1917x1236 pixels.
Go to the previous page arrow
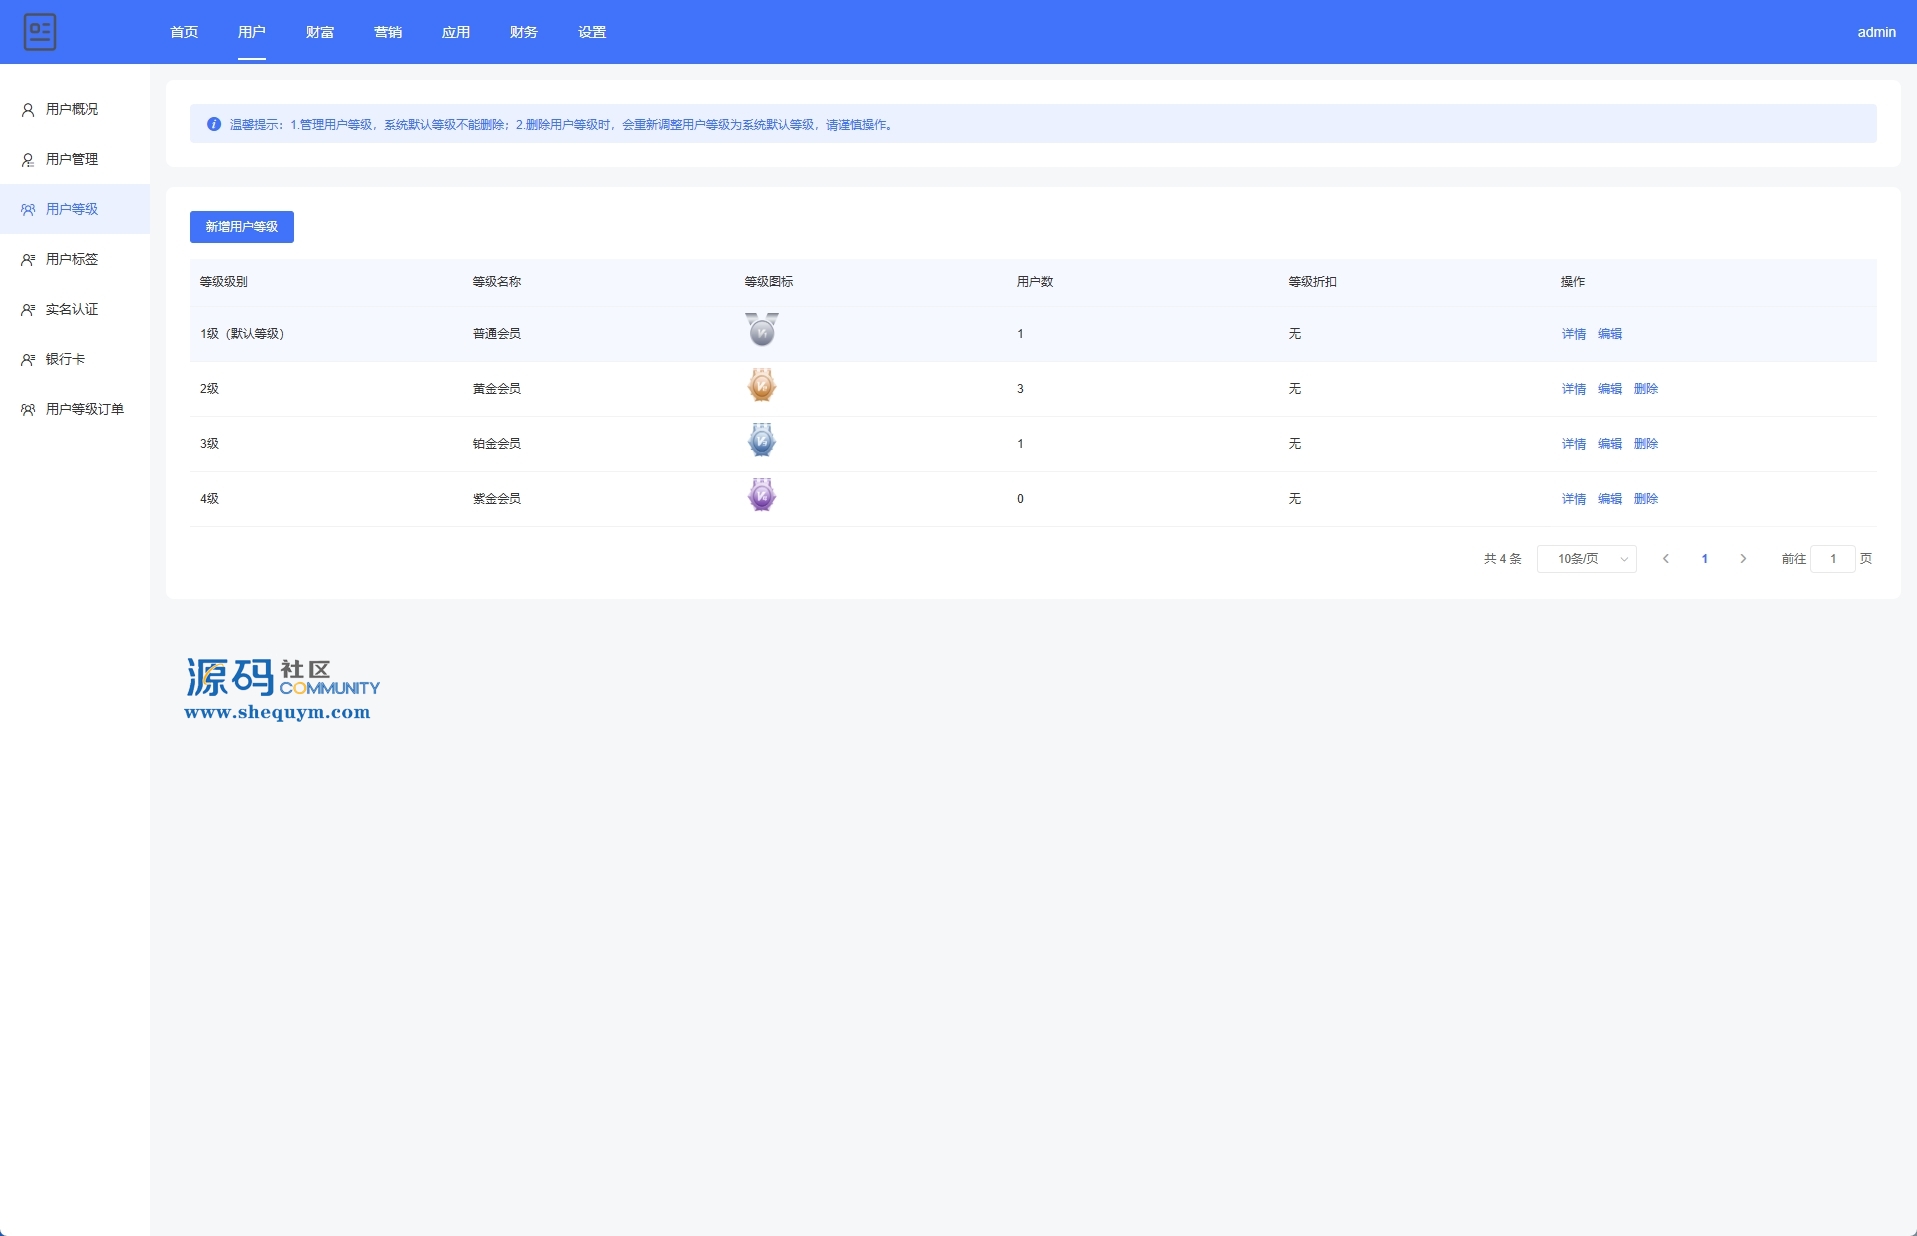[1666, 559]
